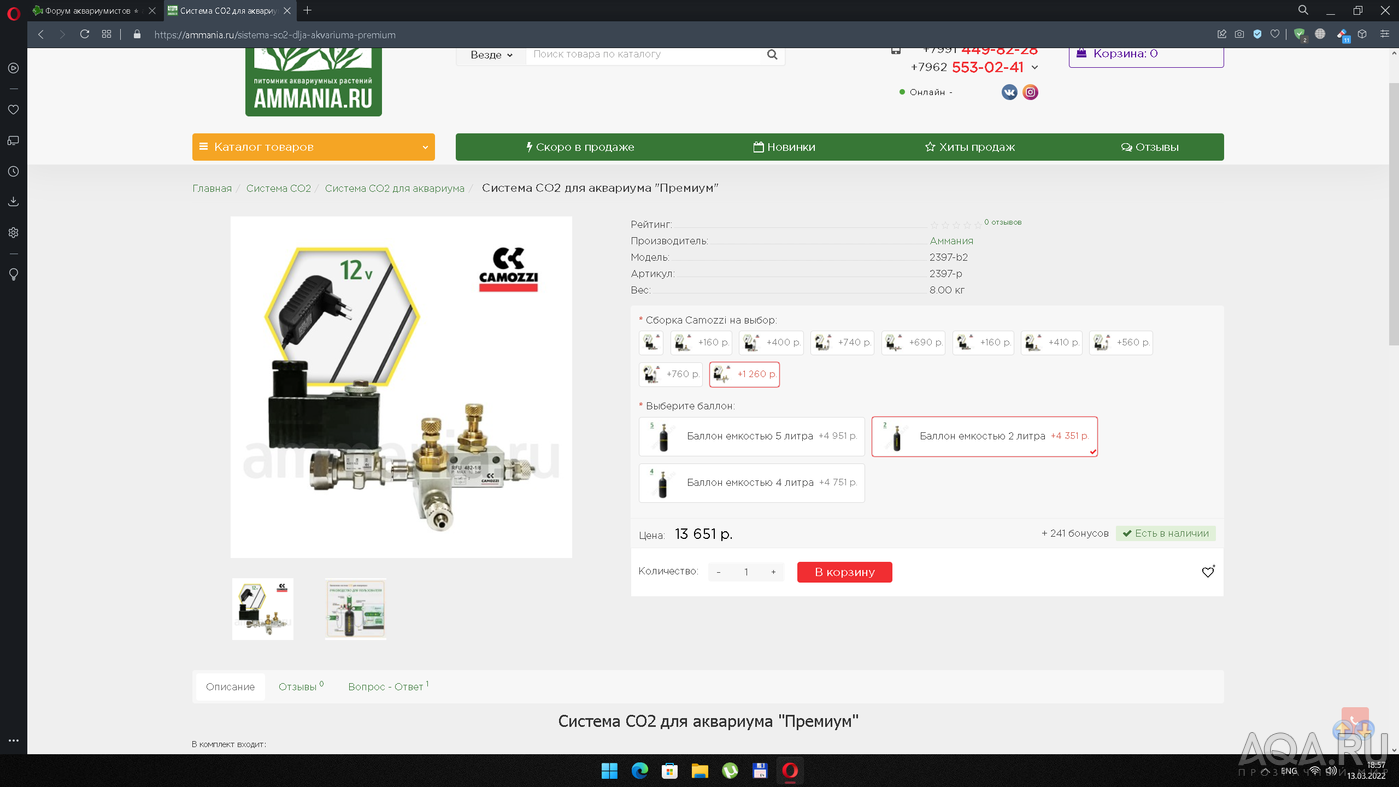This screenshot has height=787, width=1399.
Task: Open the ad blocker shield icon
Action: coord(1257,34)
